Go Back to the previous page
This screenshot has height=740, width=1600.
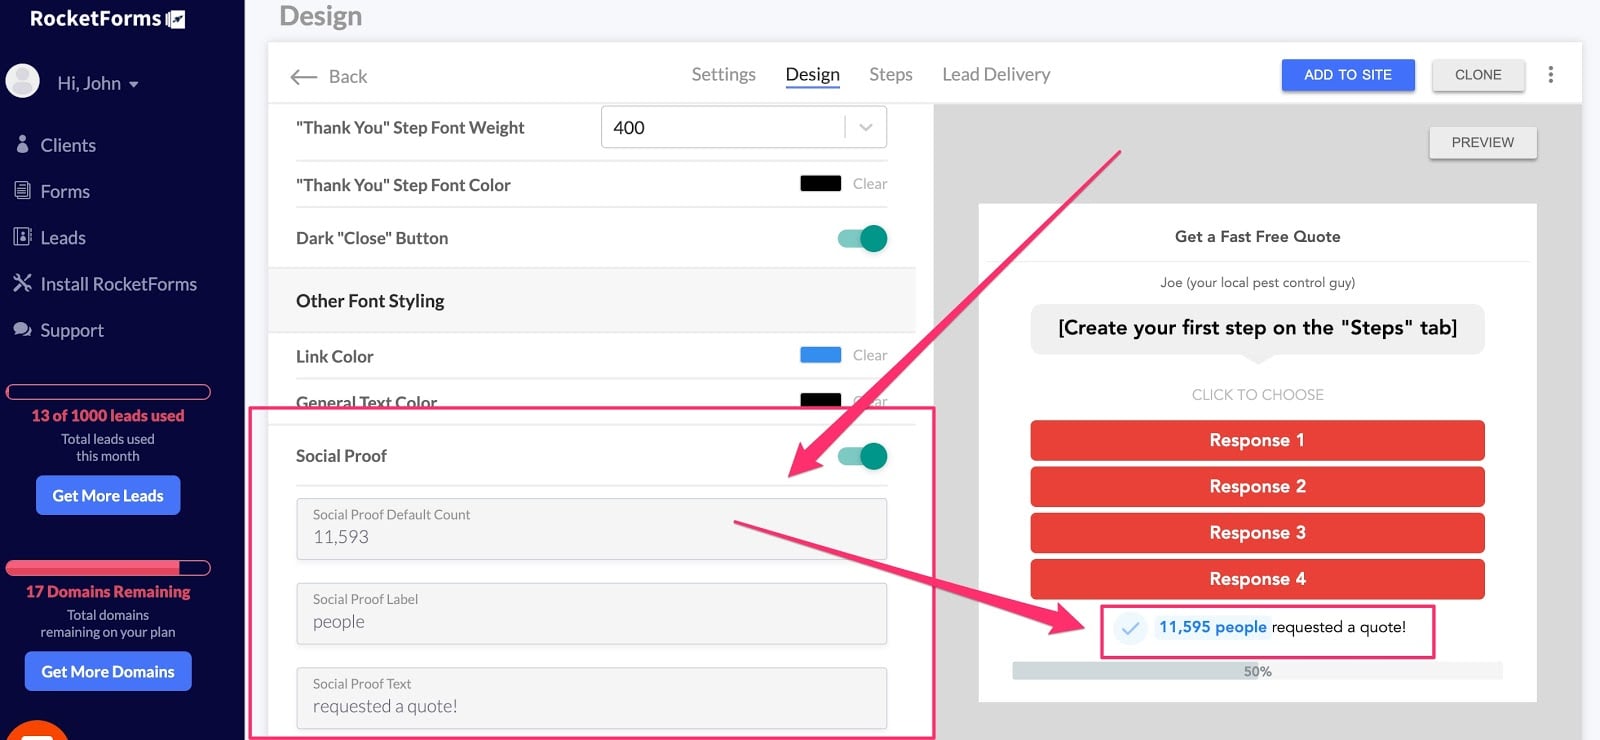tap(348, 77)
